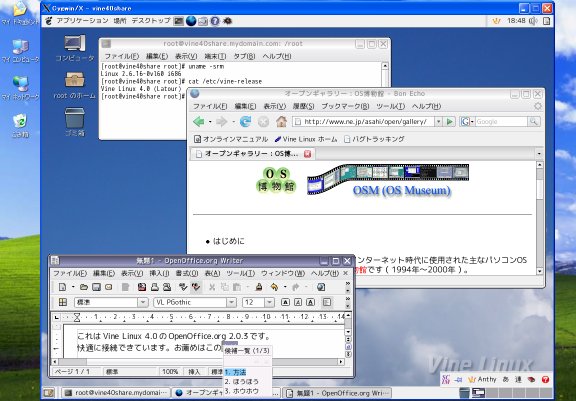Open 書式(O) menu in Writer
The height and width of the screenshot is (401, 576).
(187, 274)
